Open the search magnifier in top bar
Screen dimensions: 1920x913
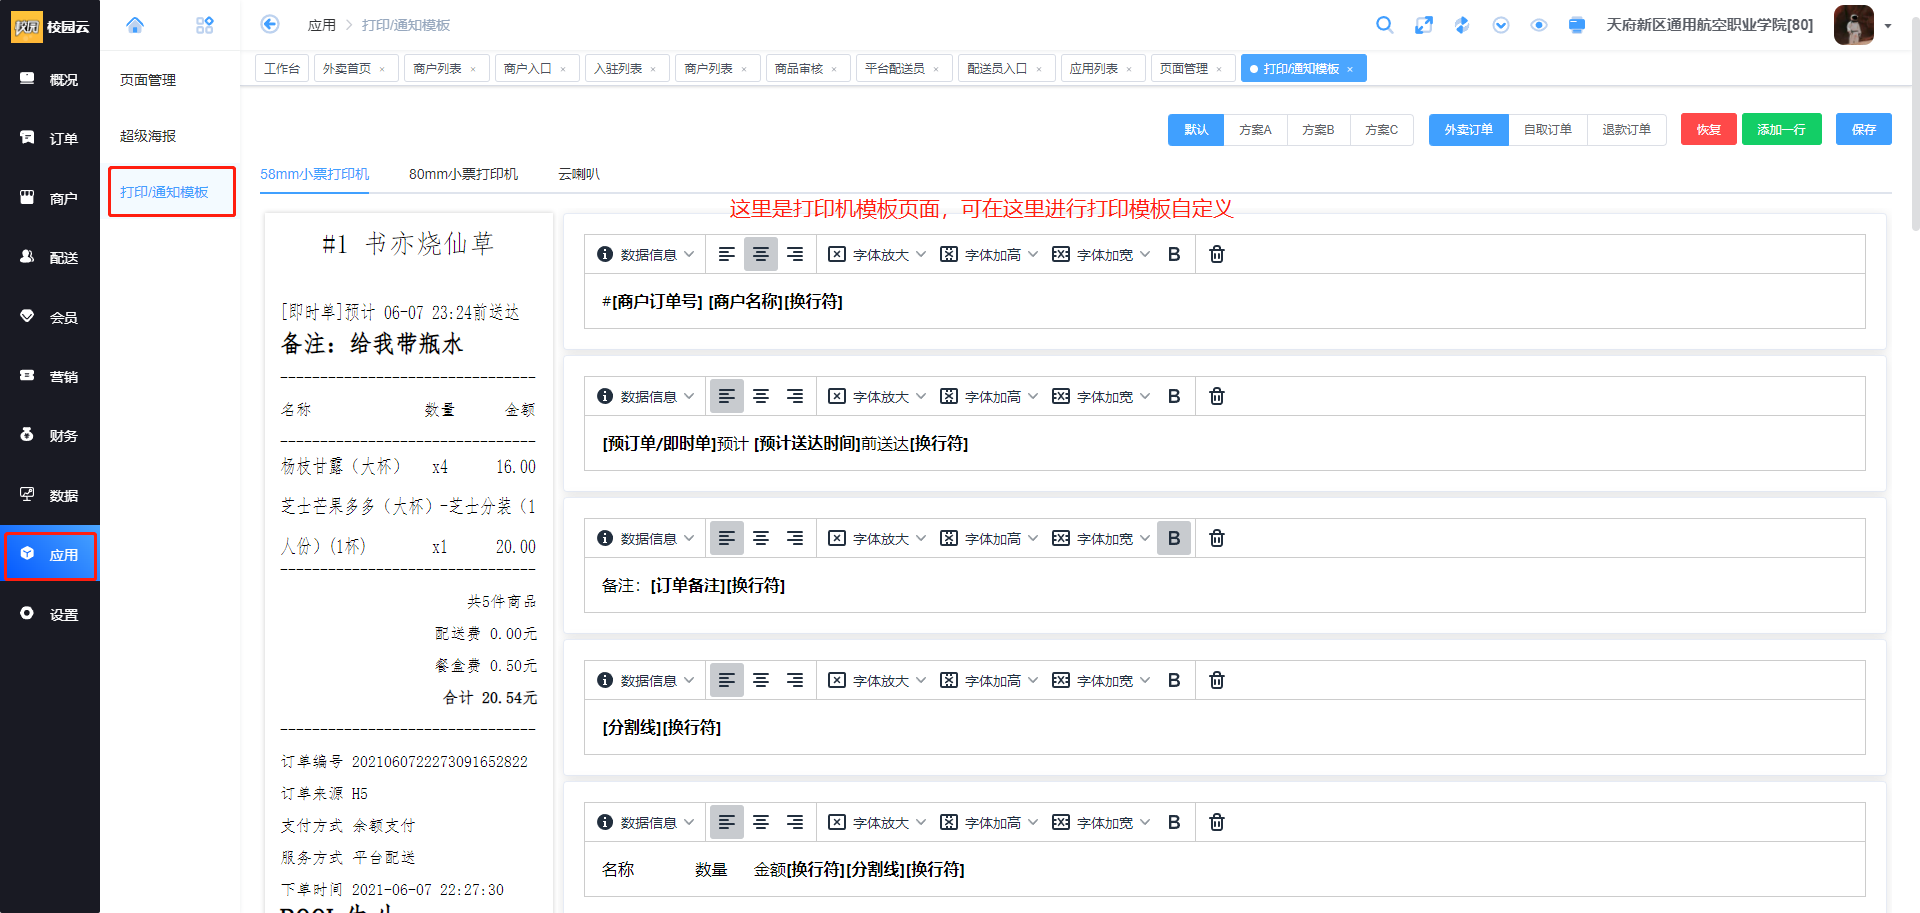click(1385, 25)
